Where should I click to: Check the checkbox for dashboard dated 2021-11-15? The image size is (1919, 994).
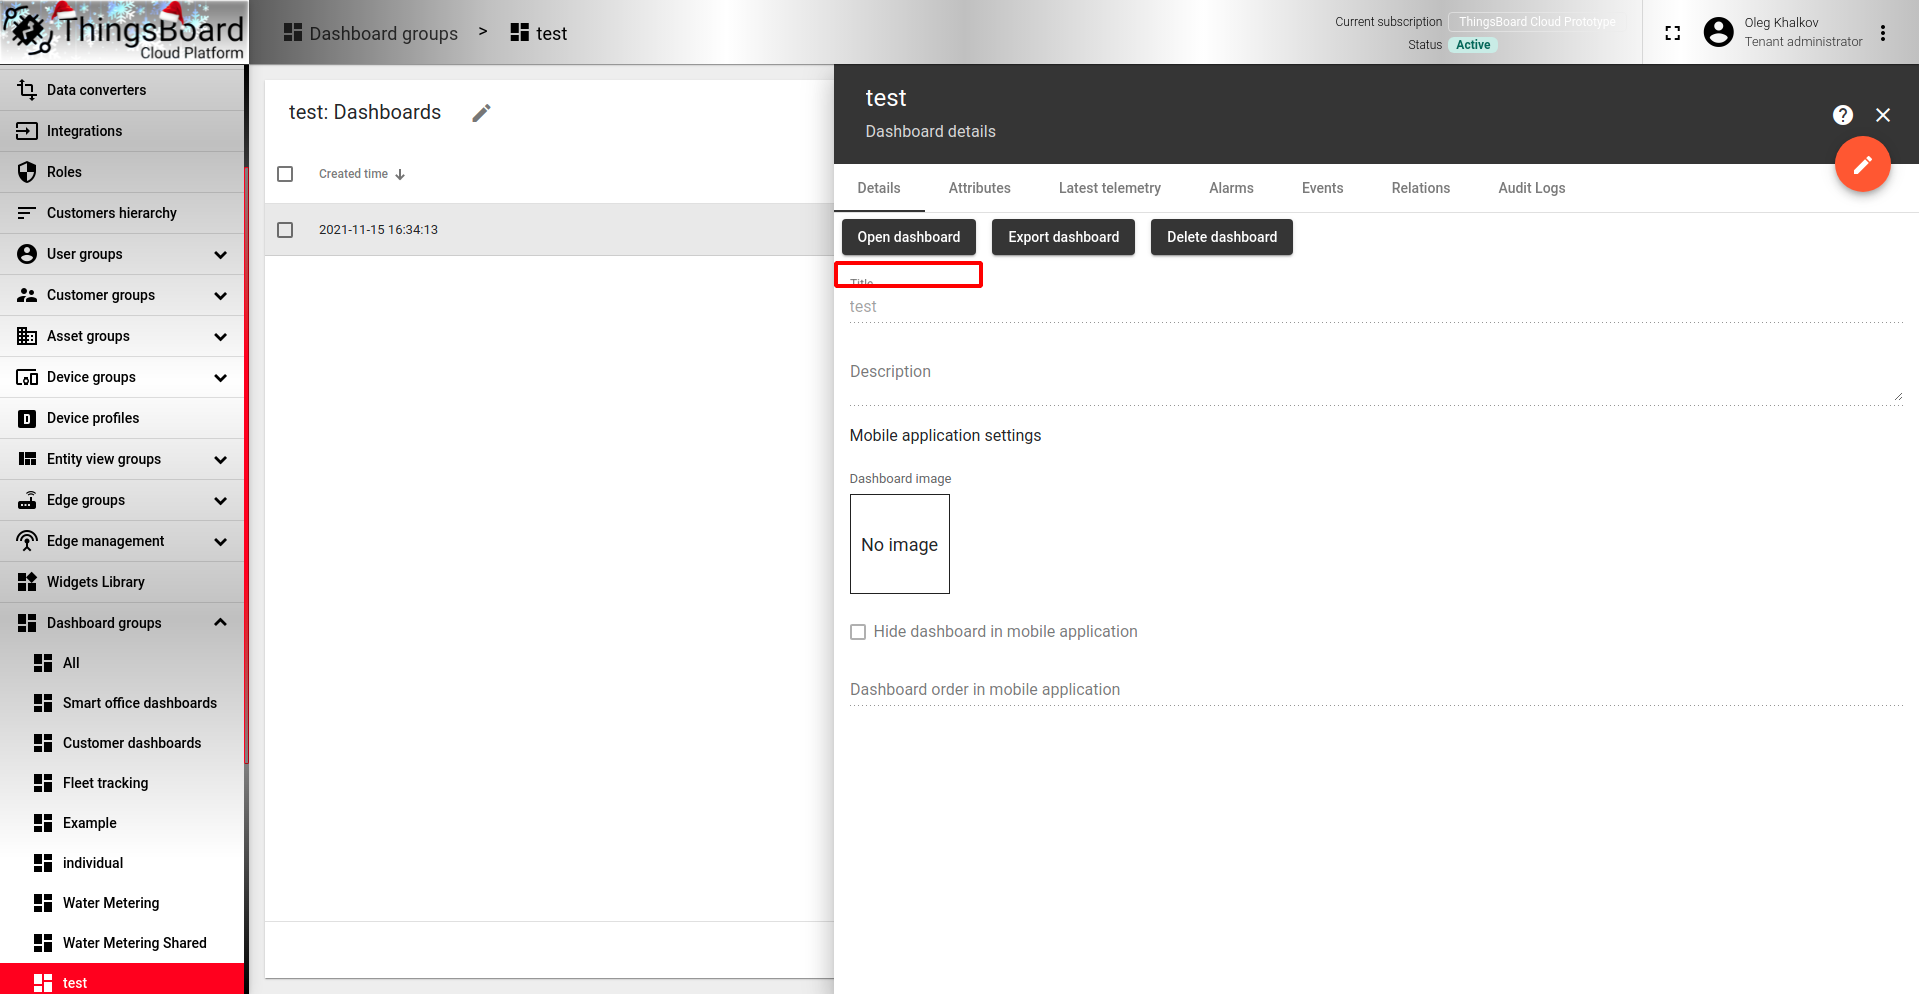[285, 229]
